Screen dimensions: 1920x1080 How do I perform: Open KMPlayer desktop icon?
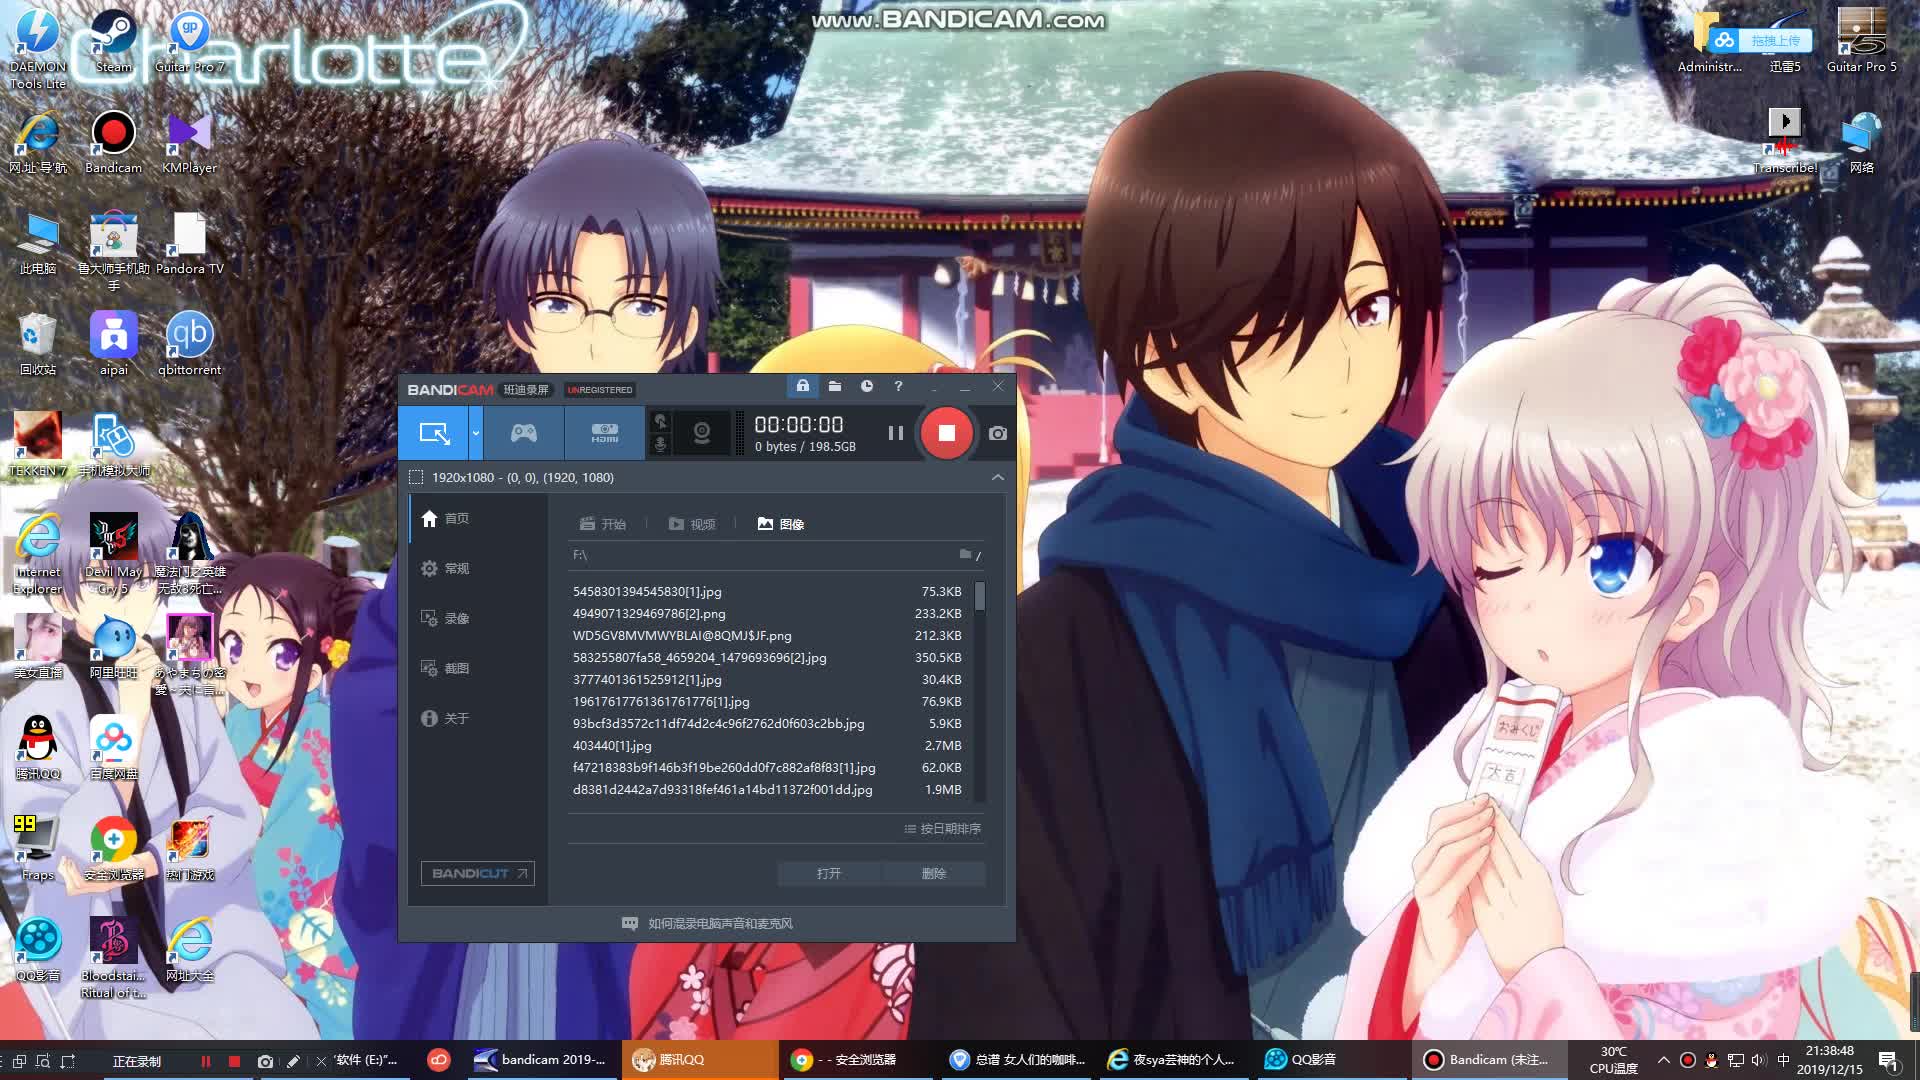189,143
